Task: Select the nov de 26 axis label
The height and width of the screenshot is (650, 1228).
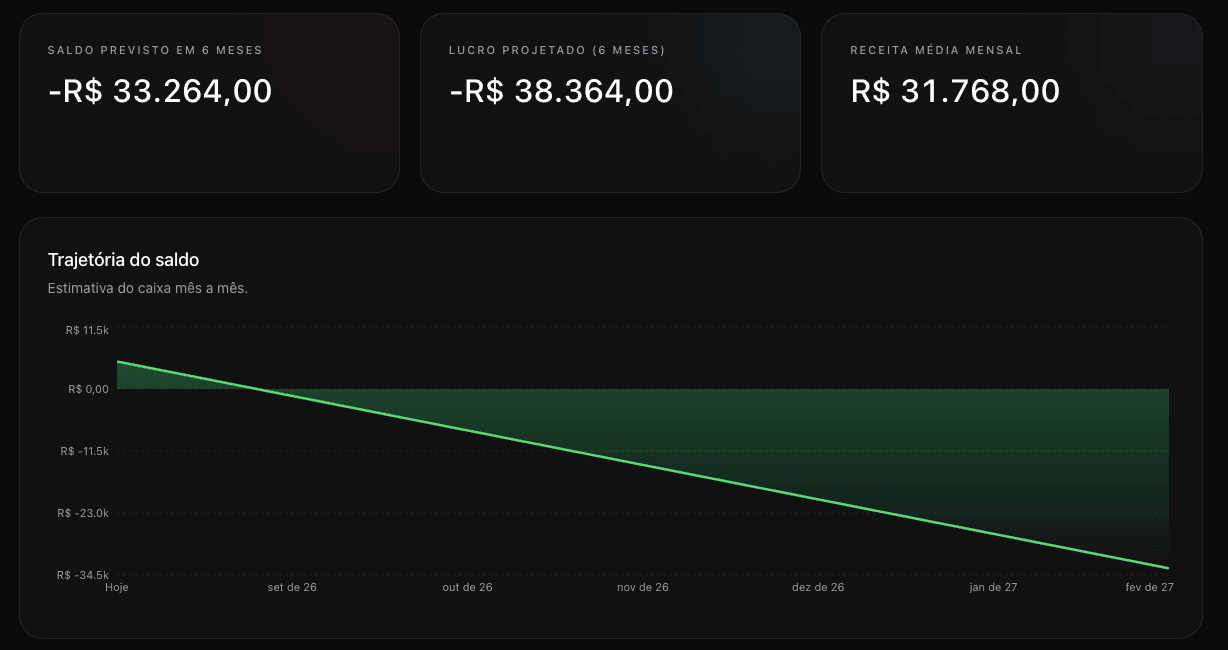Action: click(x=643, y=587)
